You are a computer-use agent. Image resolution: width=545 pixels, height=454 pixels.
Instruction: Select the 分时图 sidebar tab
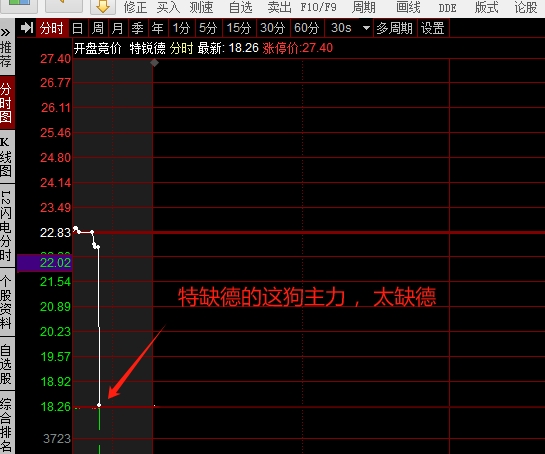pyautogui.click(x=6, y=103)
